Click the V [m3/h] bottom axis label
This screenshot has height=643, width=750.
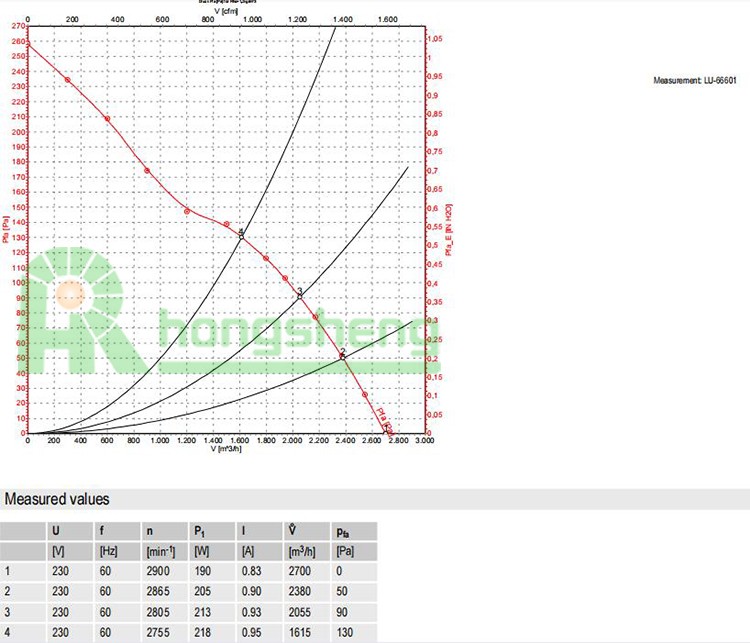(x=226, y=448)
